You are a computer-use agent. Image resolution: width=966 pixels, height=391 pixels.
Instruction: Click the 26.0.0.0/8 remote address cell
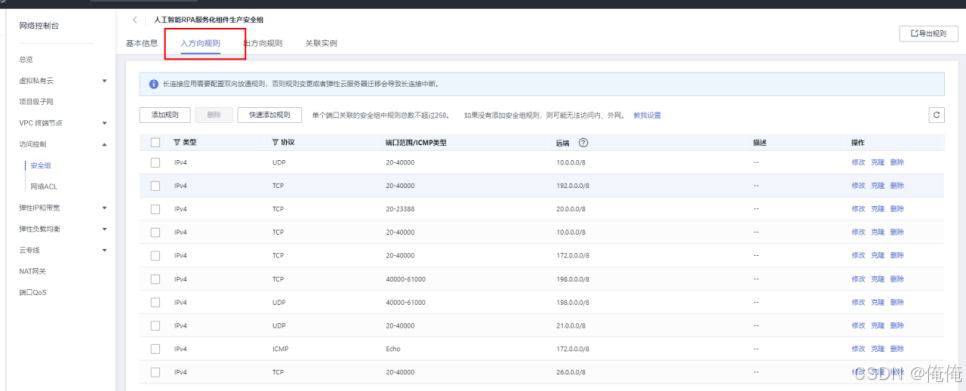point(570,372)
